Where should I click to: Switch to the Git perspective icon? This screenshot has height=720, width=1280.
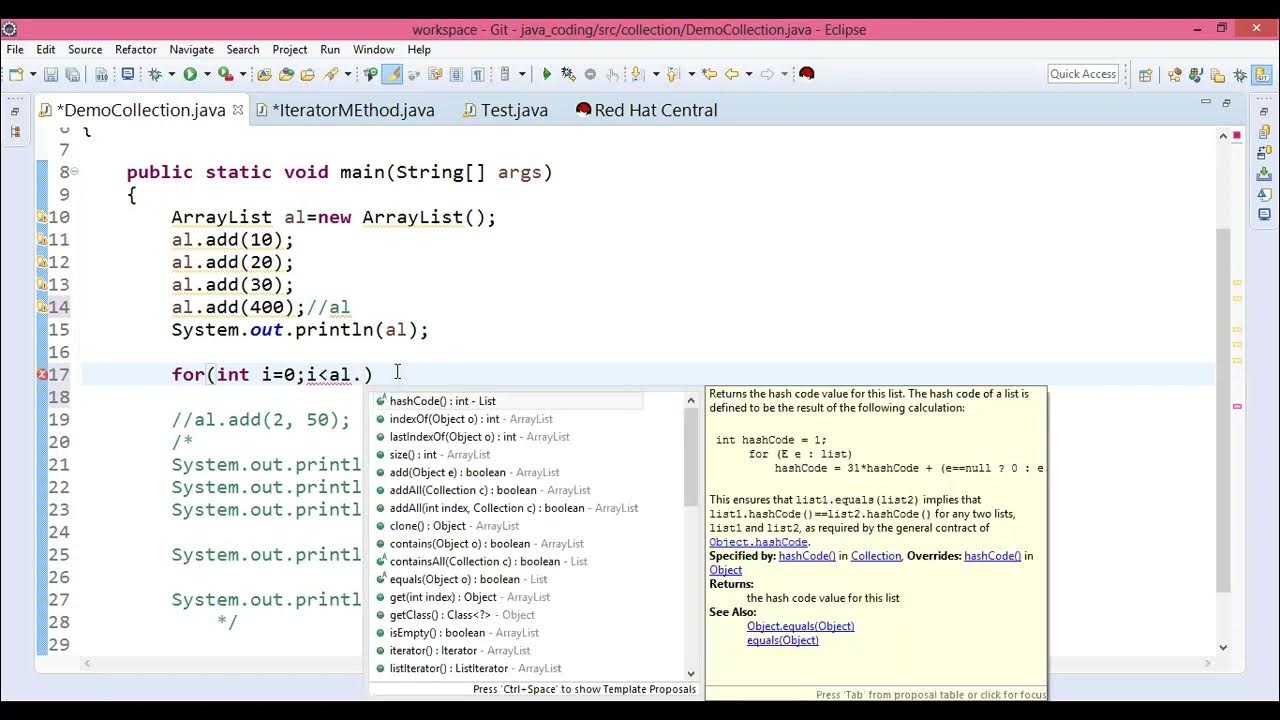coord(1261,74)
